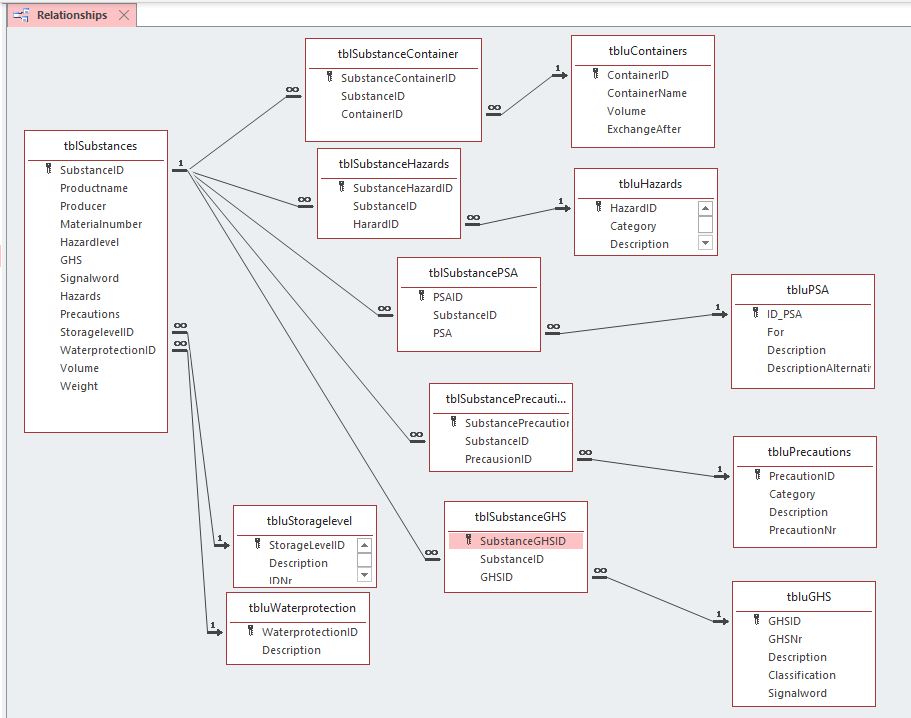Select GHSID field in tblSubstanceGHS
This screenshot has width=911, height=718.
tap(496, 577)
